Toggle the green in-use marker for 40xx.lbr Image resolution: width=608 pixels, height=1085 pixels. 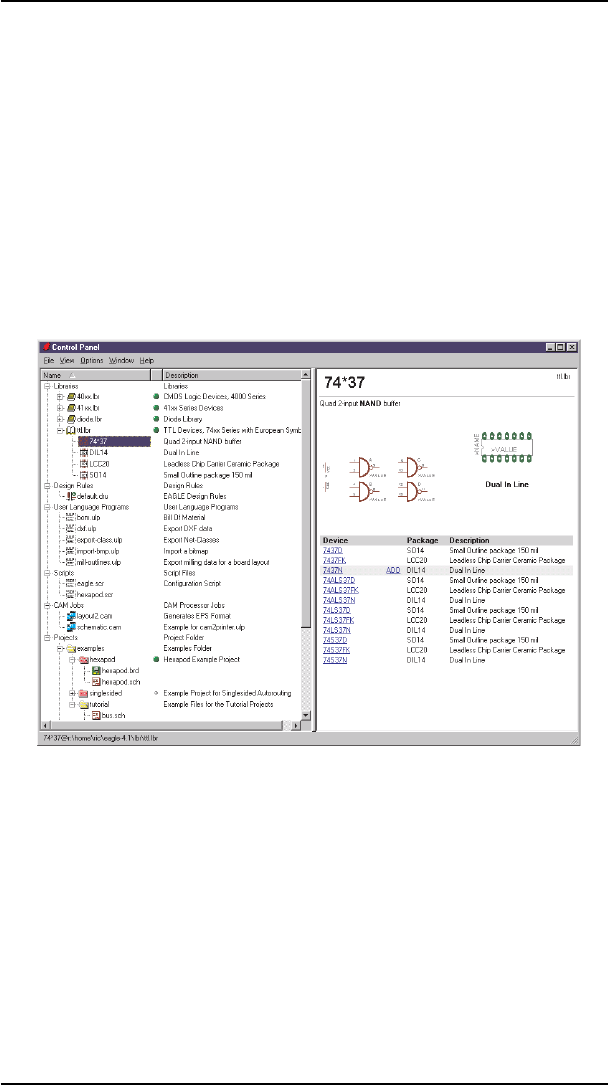coord(156,397)
